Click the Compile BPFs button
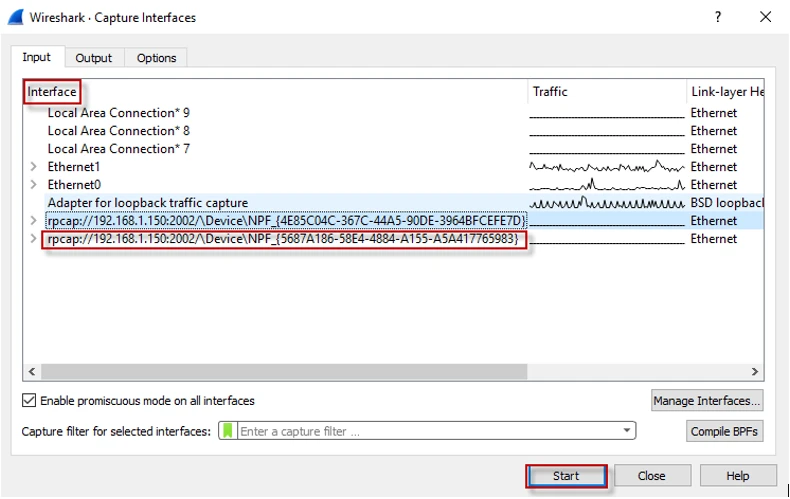 pos(724,432)
